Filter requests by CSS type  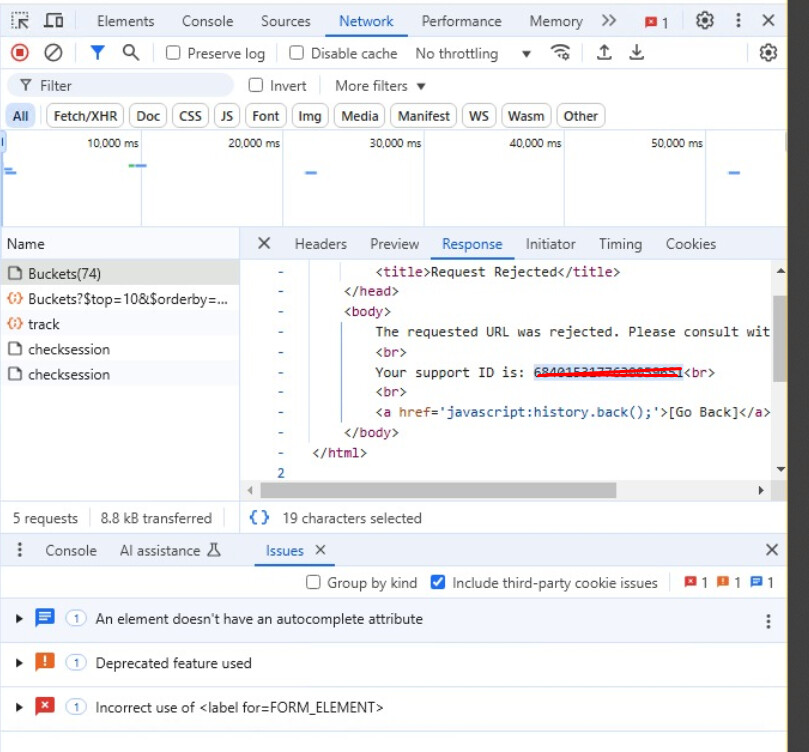coord(190,116)
